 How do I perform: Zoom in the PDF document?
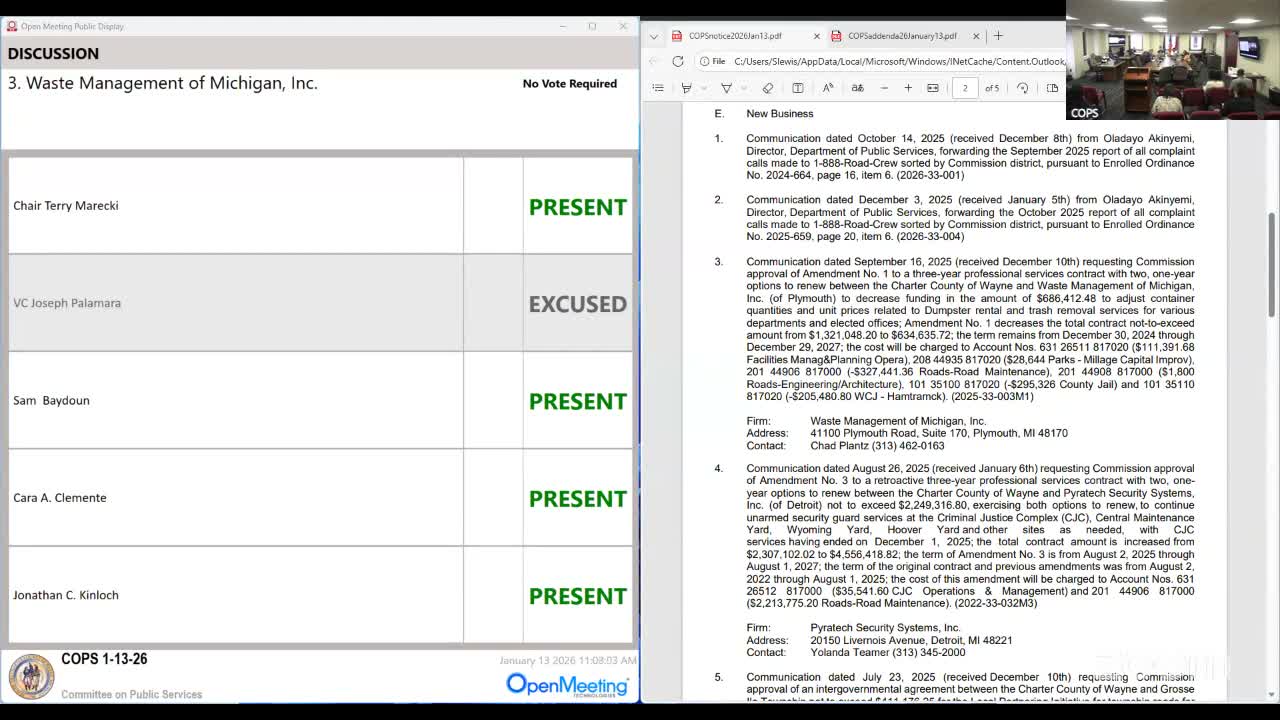coord(908,88)
